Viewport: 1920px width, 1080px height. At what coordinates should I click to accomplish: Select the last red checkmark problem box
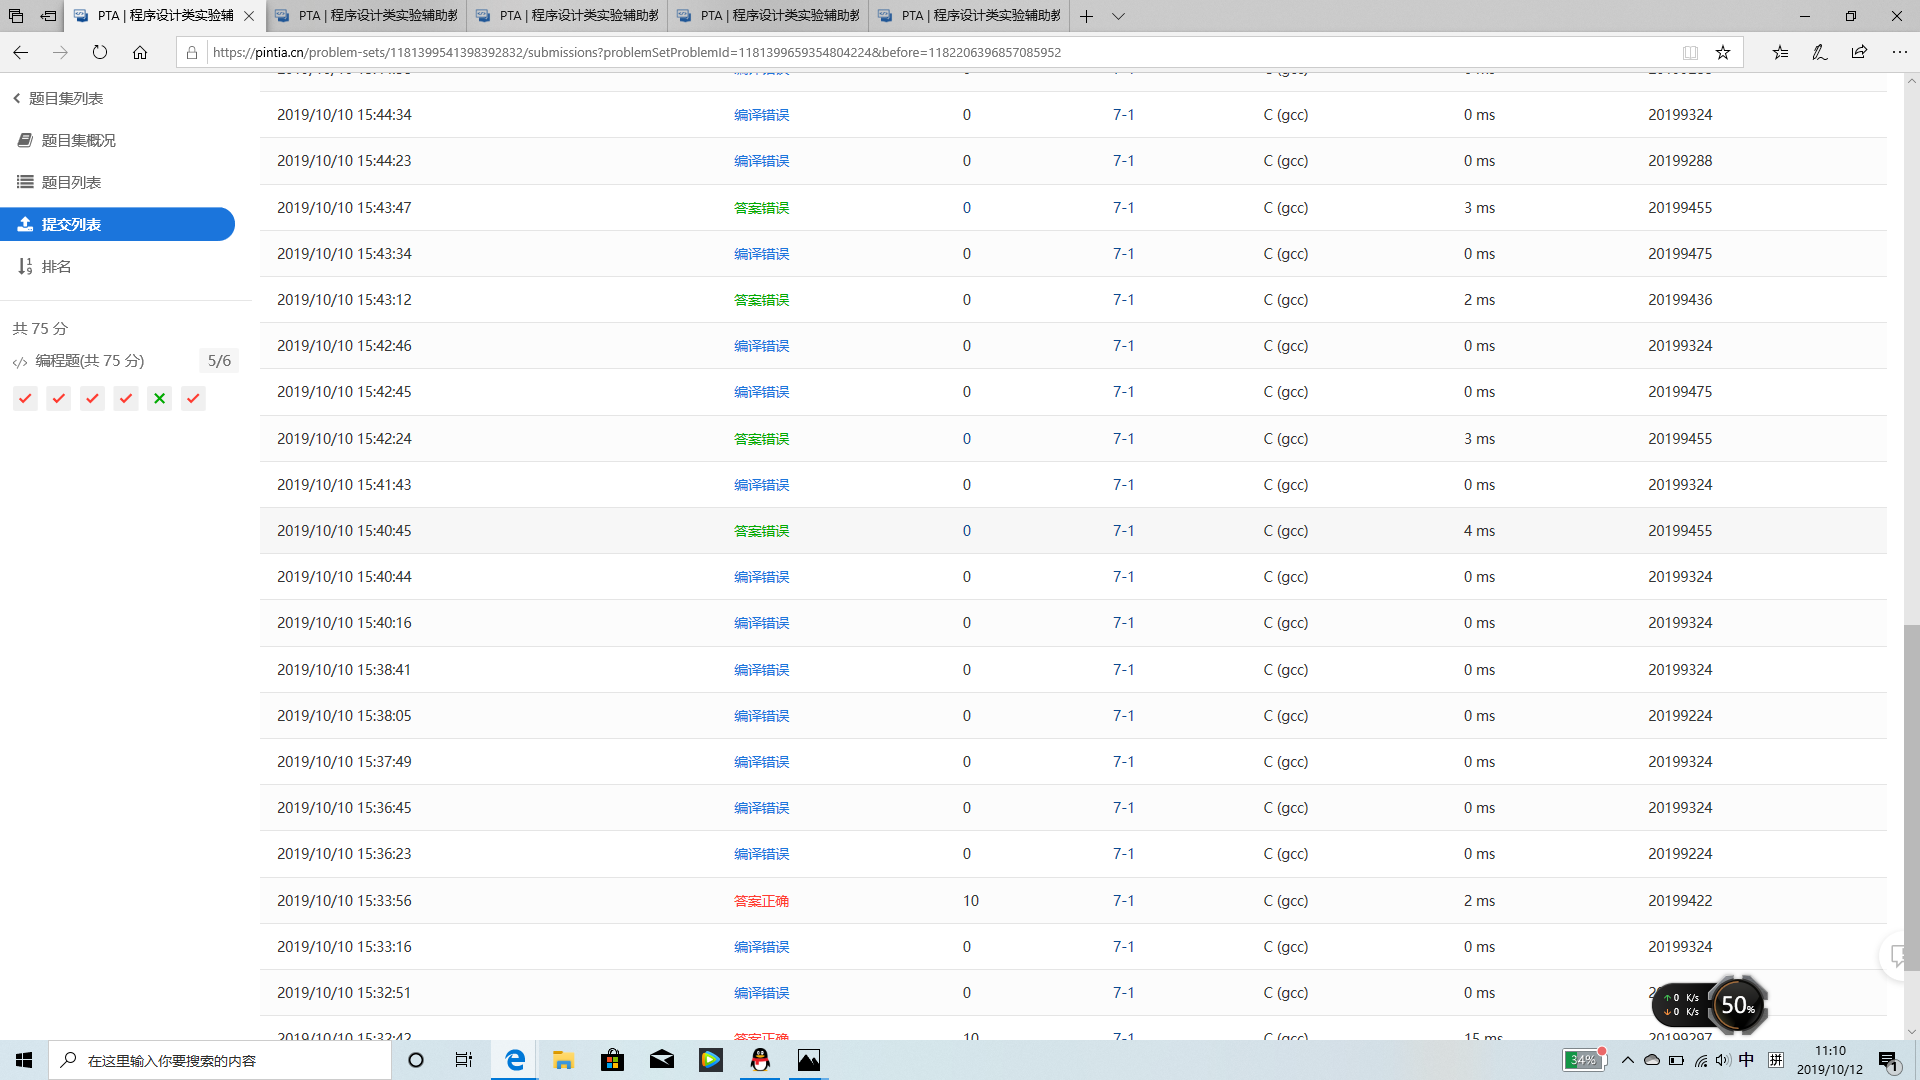193,398
